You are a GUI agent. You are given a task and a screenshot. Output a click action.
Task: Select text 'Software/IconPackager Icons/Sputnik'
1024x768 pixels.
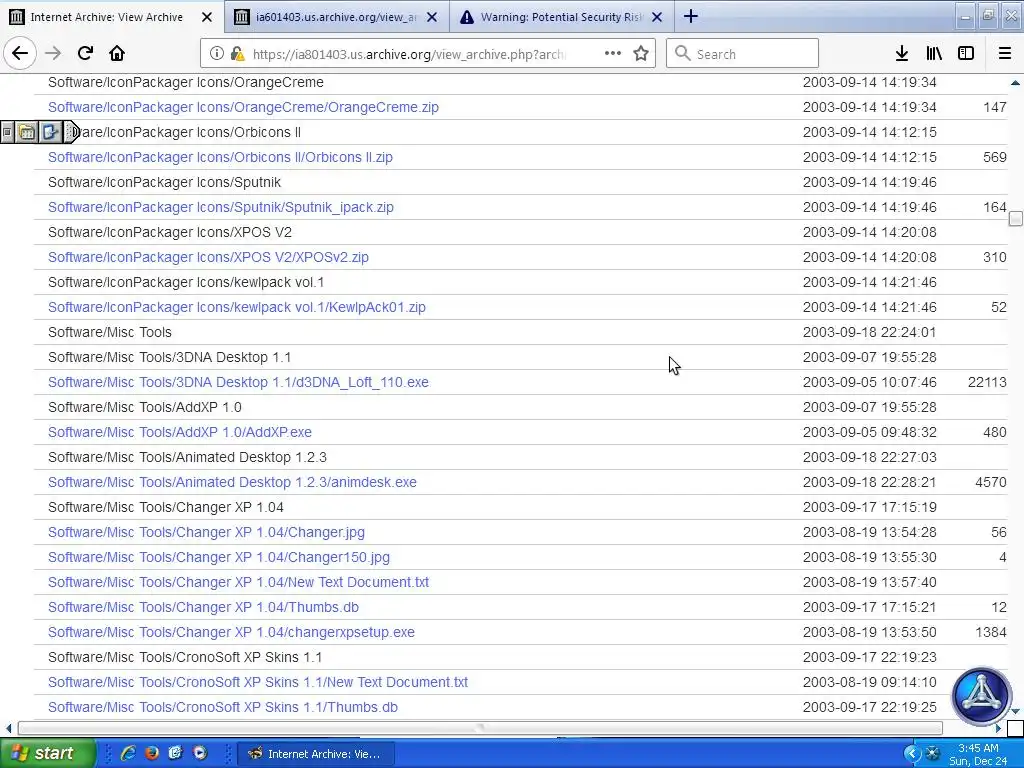point(165,182)
